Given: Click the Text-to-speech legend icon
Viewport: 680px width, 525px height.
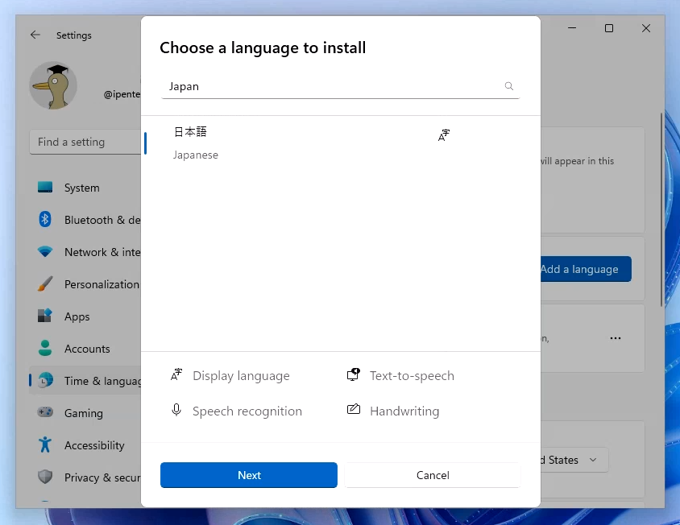Looking at the screenshot, I should point(353,374).
